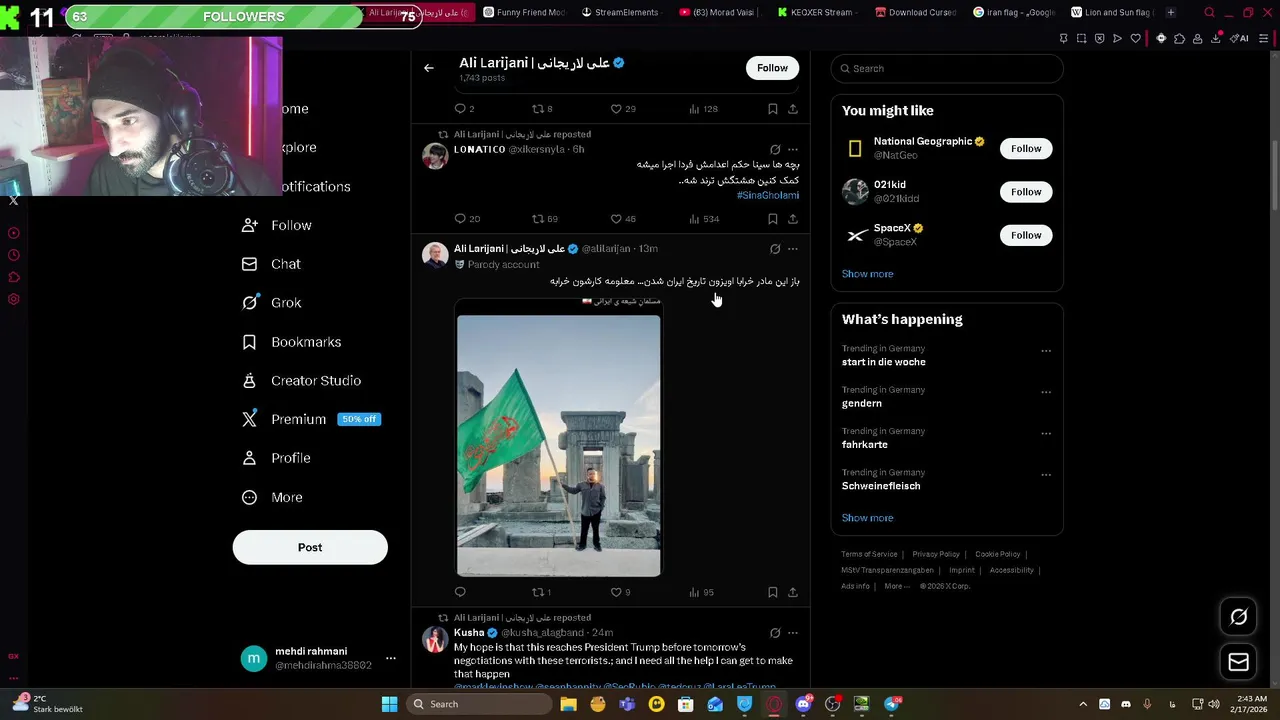The height and width of the screenshot is (720, 1280).
Task: Open the Messages floating button at bottom right
Action: [x=1238, y=662]
